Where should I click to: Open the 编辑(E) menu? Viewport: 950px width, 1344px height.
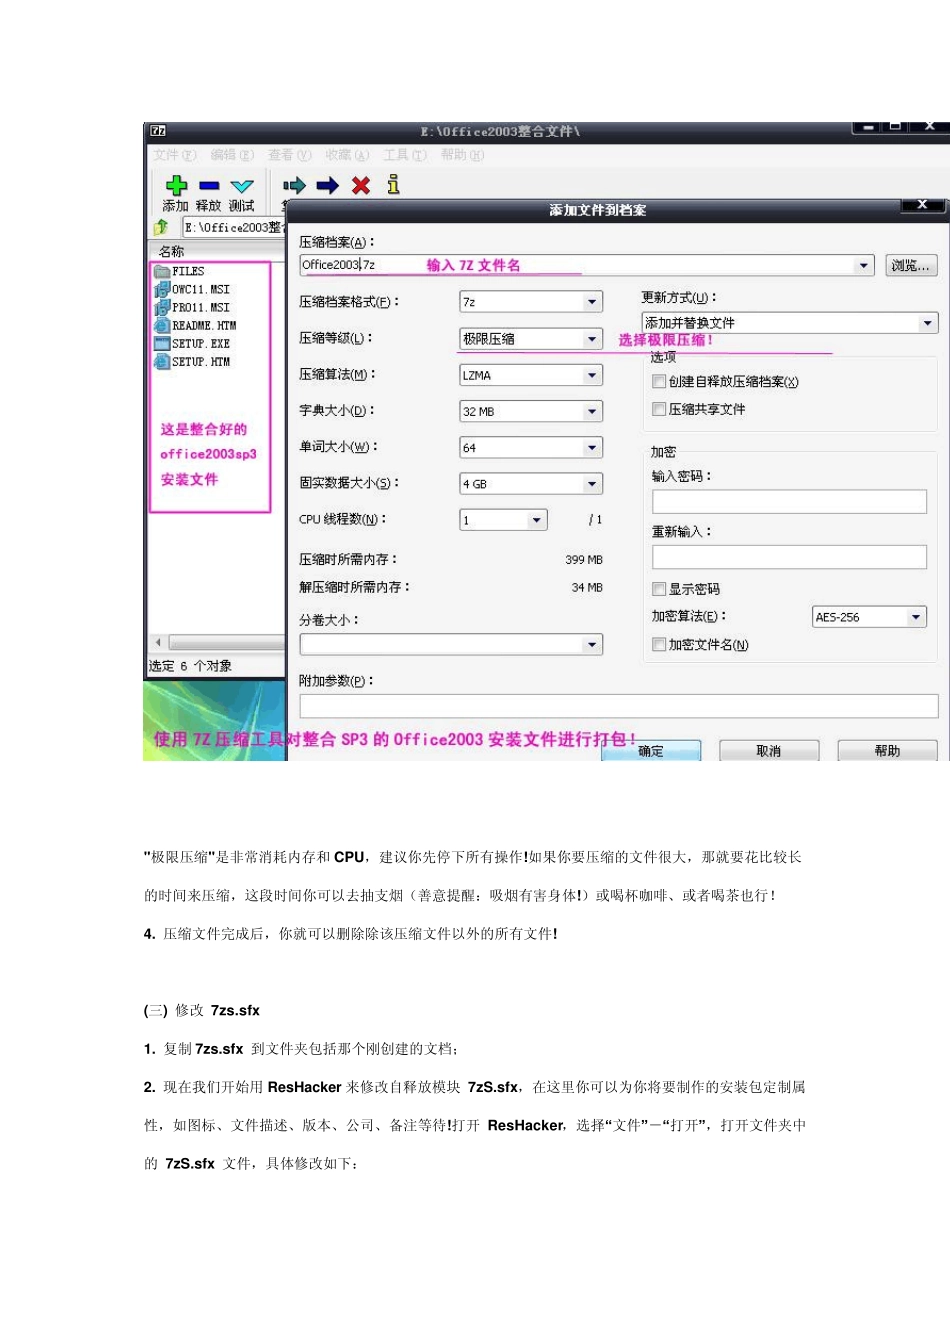(232, 155)
